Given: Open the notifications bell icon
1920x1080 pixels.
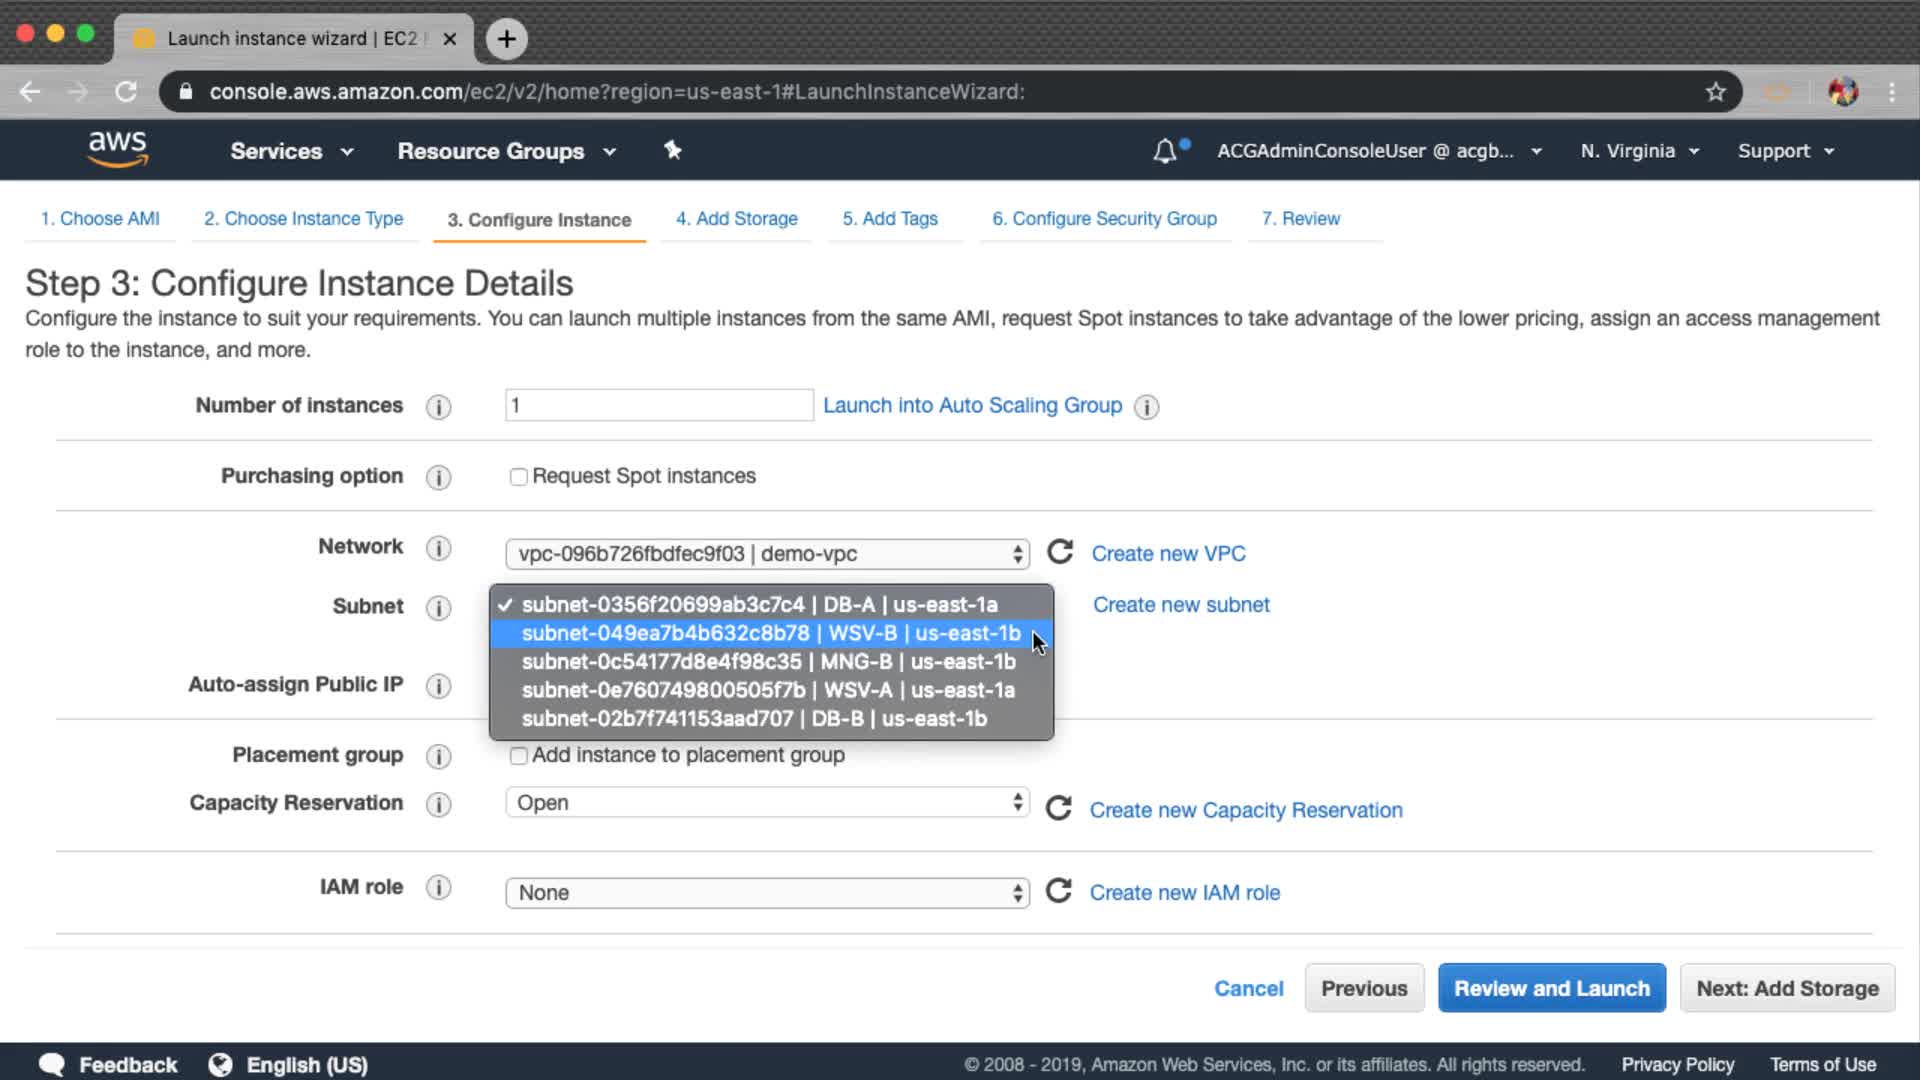Looking at the screenshot, I should pos(1164,151).
